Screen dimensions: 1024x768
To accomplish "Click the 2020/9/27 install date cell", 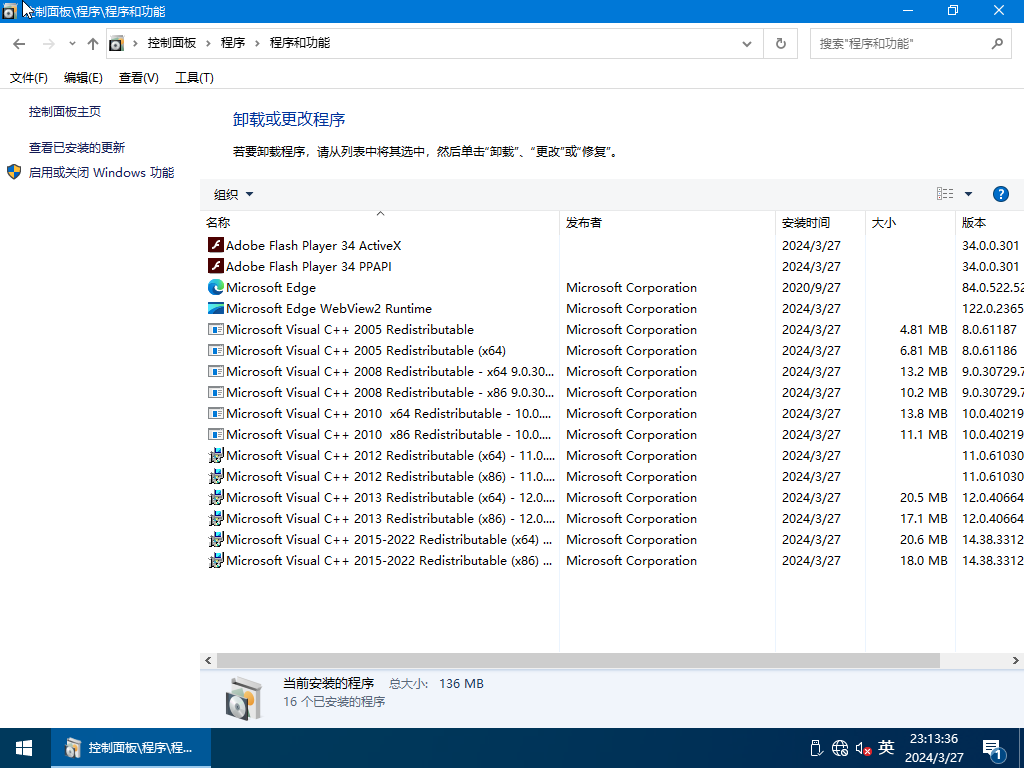I will [x=811, y=287].
